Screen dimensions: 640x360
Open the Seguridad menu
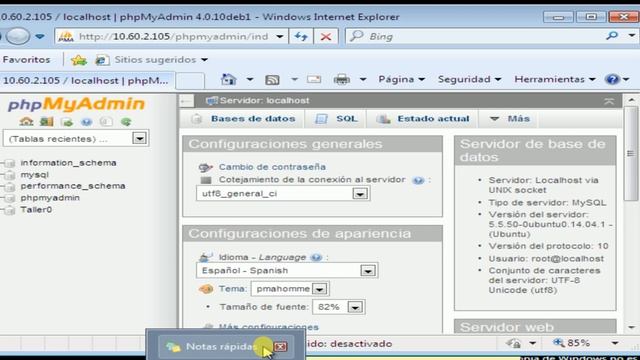(469, 79)
